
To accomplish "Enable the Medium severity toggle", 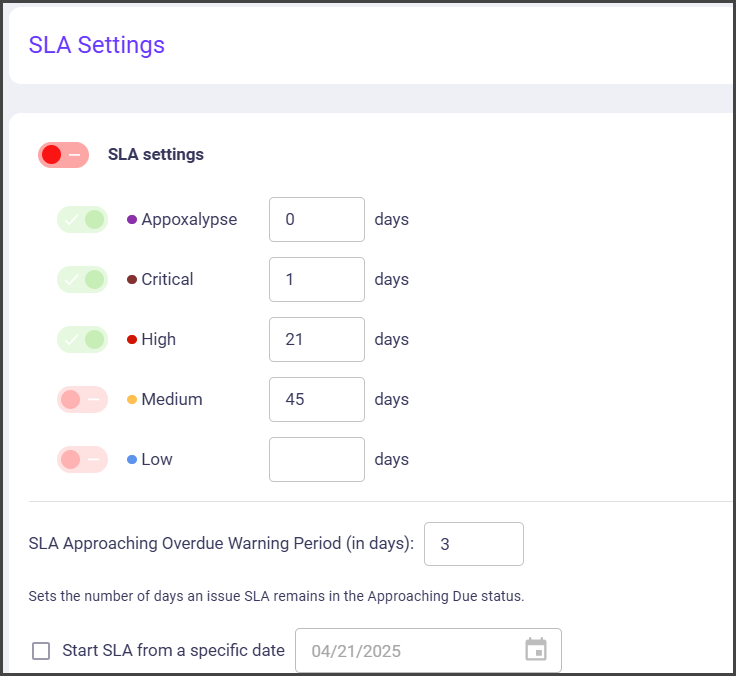I will (x=82, y=400).
